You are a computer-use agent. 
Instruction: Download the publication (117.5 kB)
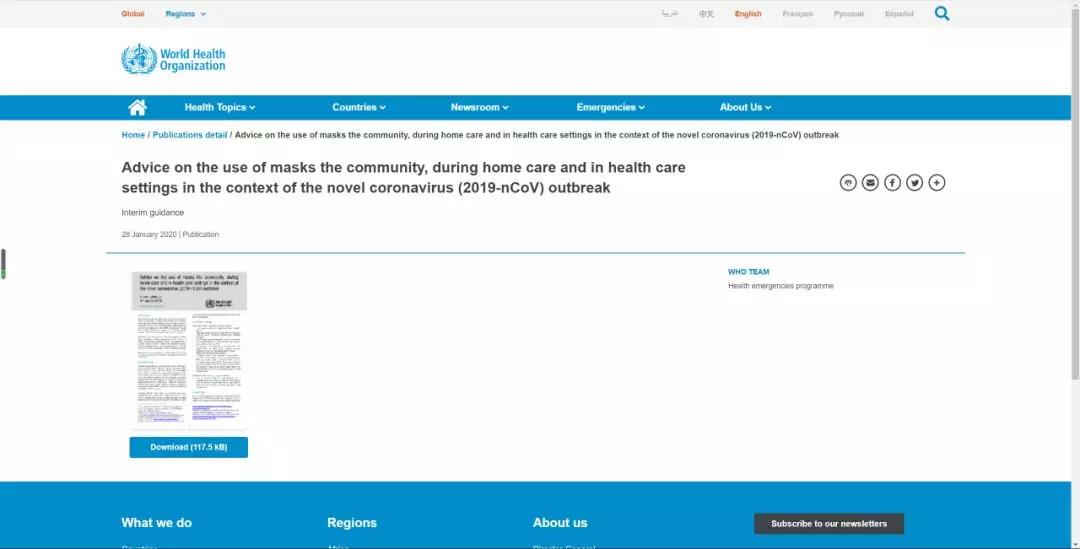189,447
